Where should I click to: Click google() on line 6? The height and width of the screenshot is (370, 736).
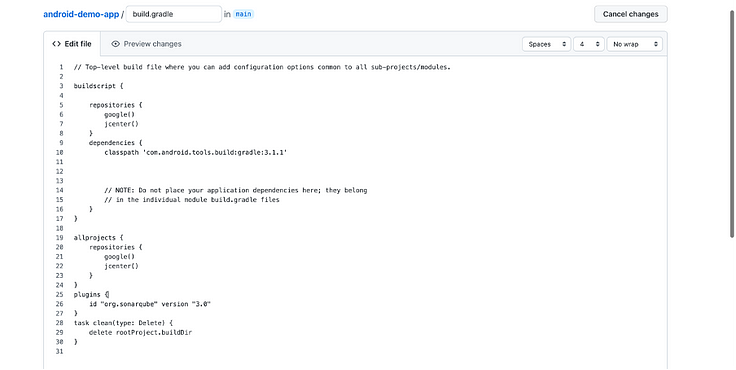(119, 114)
